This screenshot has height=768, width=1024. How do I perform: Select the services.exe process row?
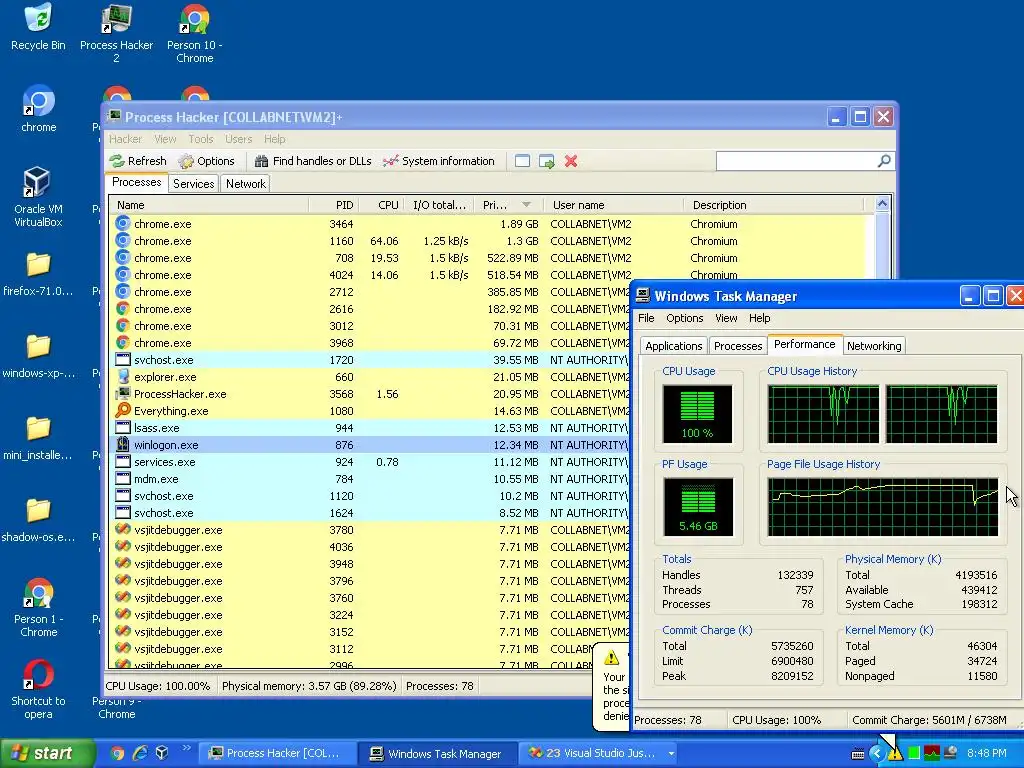pyautogui.click(x=370, y=462)
